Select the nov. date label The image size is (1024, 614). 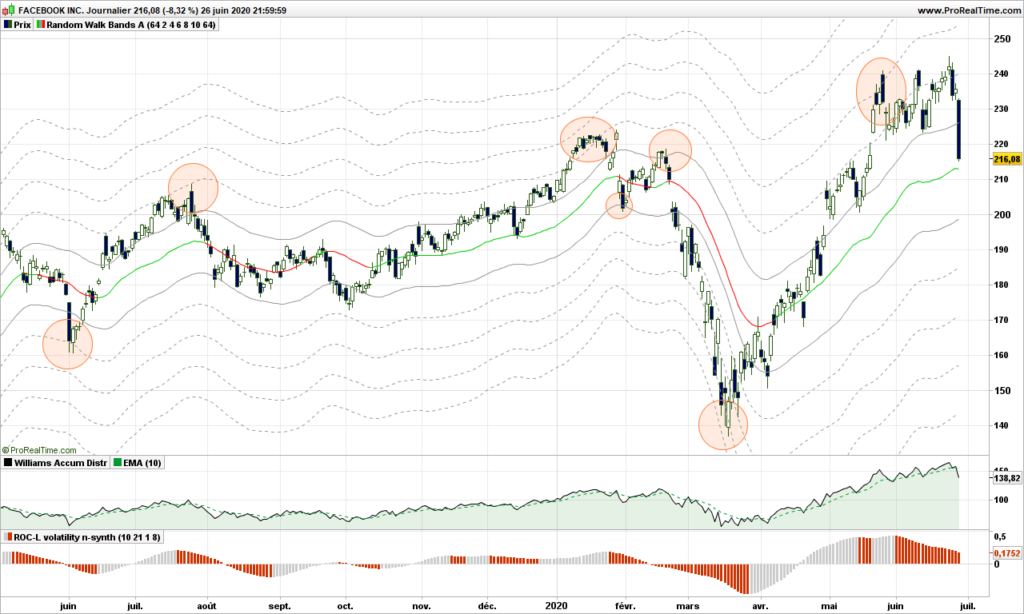click(421, 606)
